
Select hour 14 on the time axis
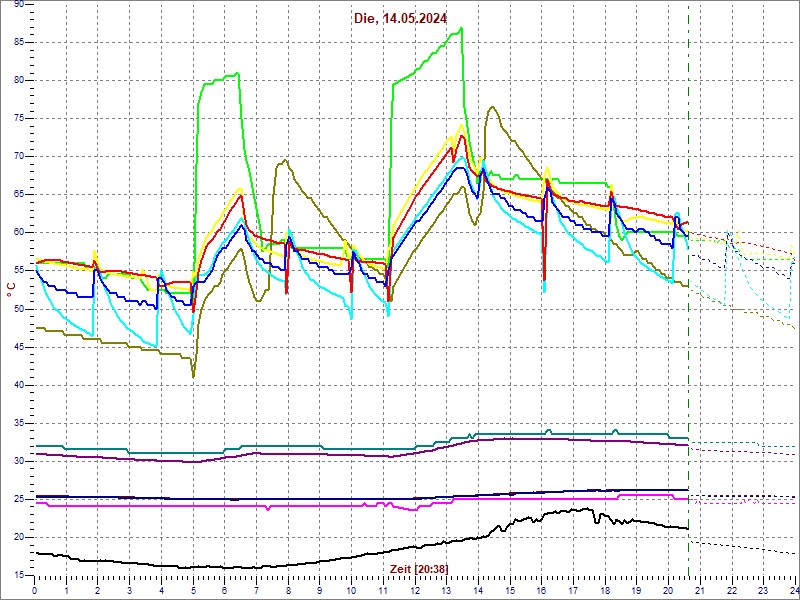click(x=479, y=590)
